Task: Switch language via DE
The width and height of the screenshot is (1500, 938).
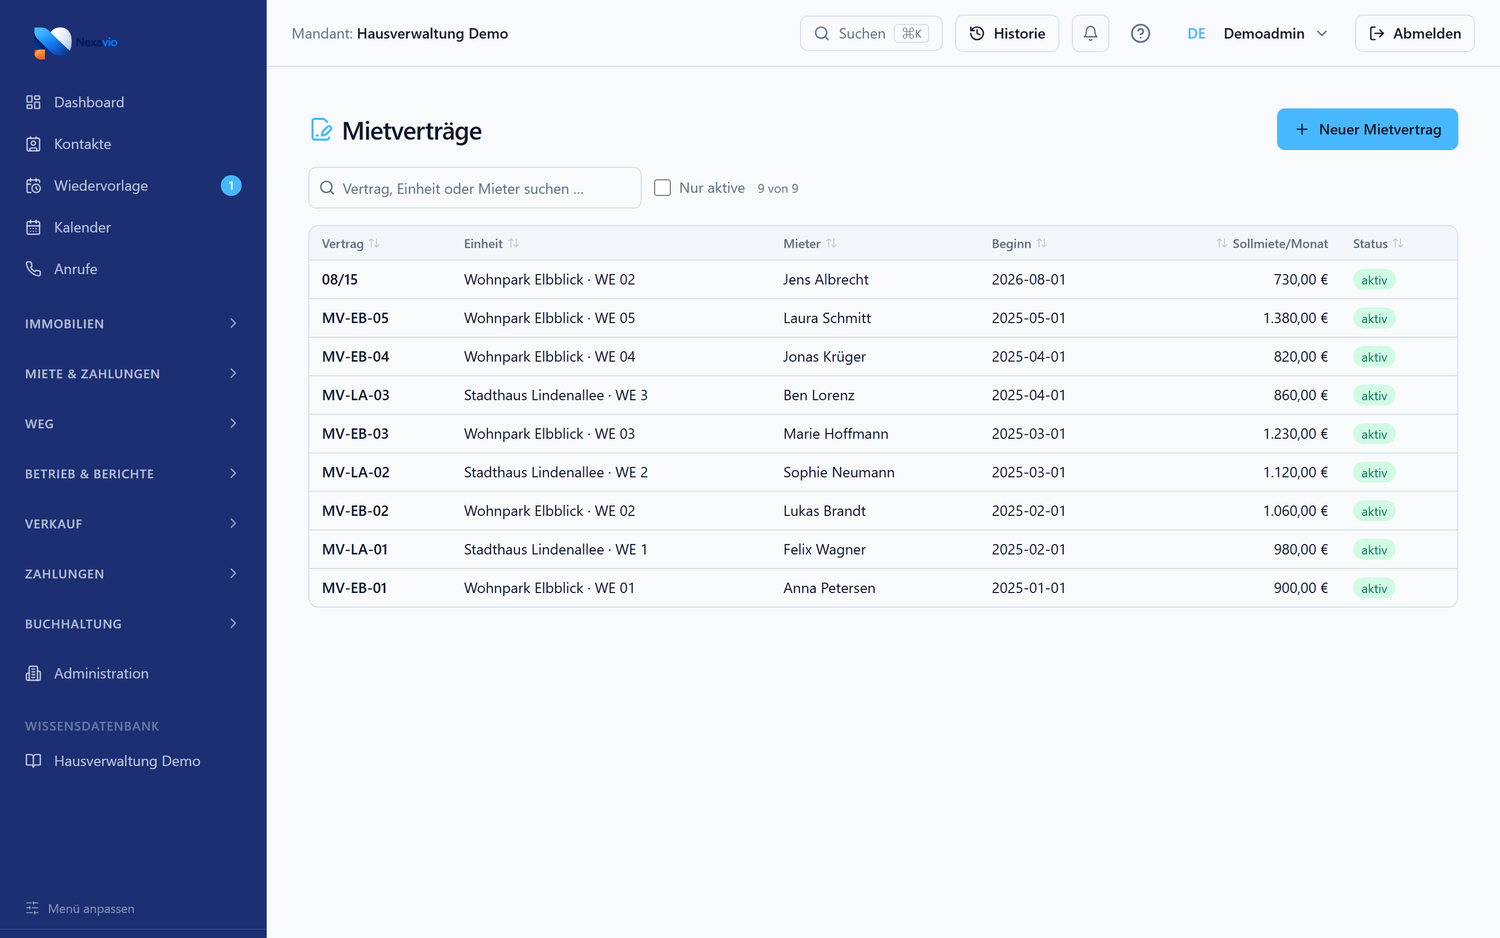Action: [1196, 33]
